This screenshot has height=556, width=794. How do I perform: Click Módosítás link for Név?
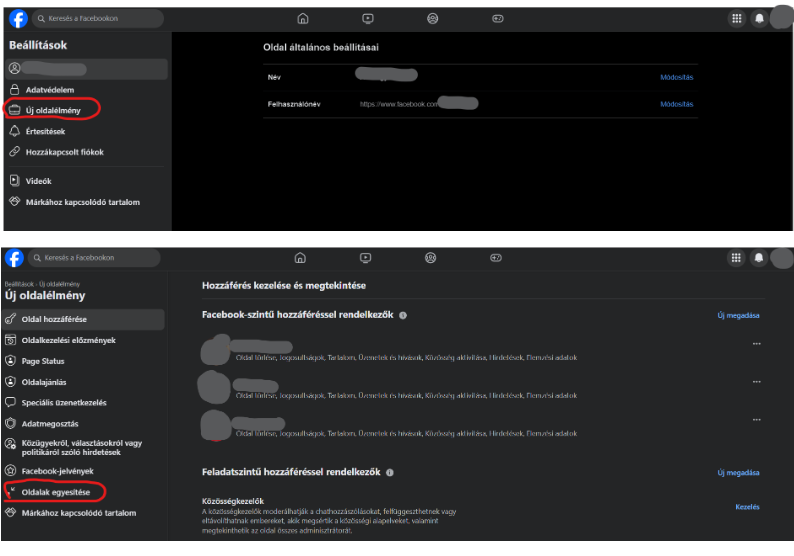[x=677, y=77]
